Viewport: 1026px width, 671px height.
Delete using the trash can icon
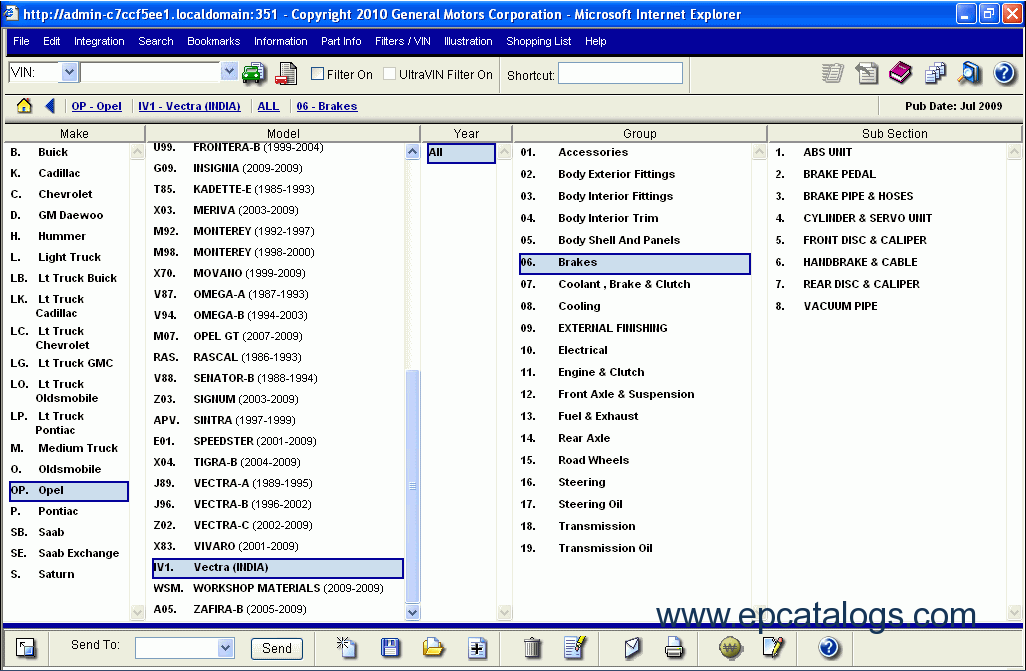click(533, 647)
